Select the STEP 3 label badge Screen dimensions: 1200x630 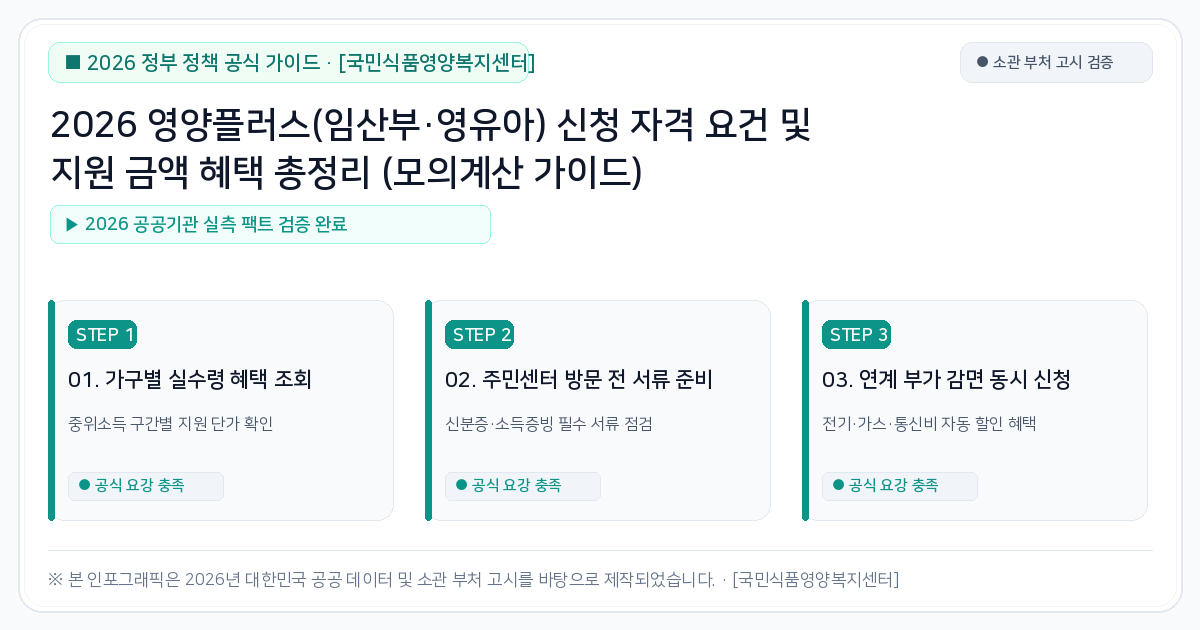(x=856, y=335)
